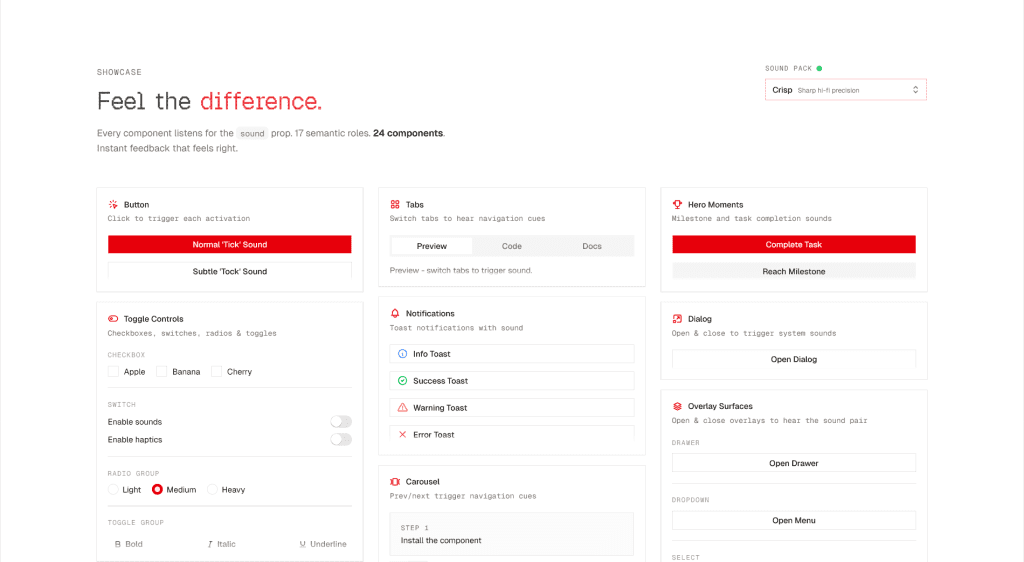This screenshot has width=1024, height=562.
Task: Open the Crisp sound pack dropdown
Action: click(846, 90)
